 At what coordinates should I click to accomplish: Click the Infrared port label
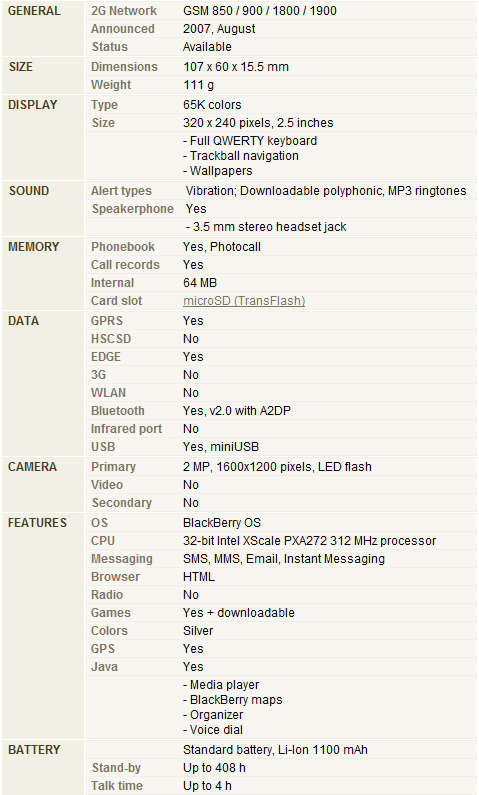(x=126, y=429)
